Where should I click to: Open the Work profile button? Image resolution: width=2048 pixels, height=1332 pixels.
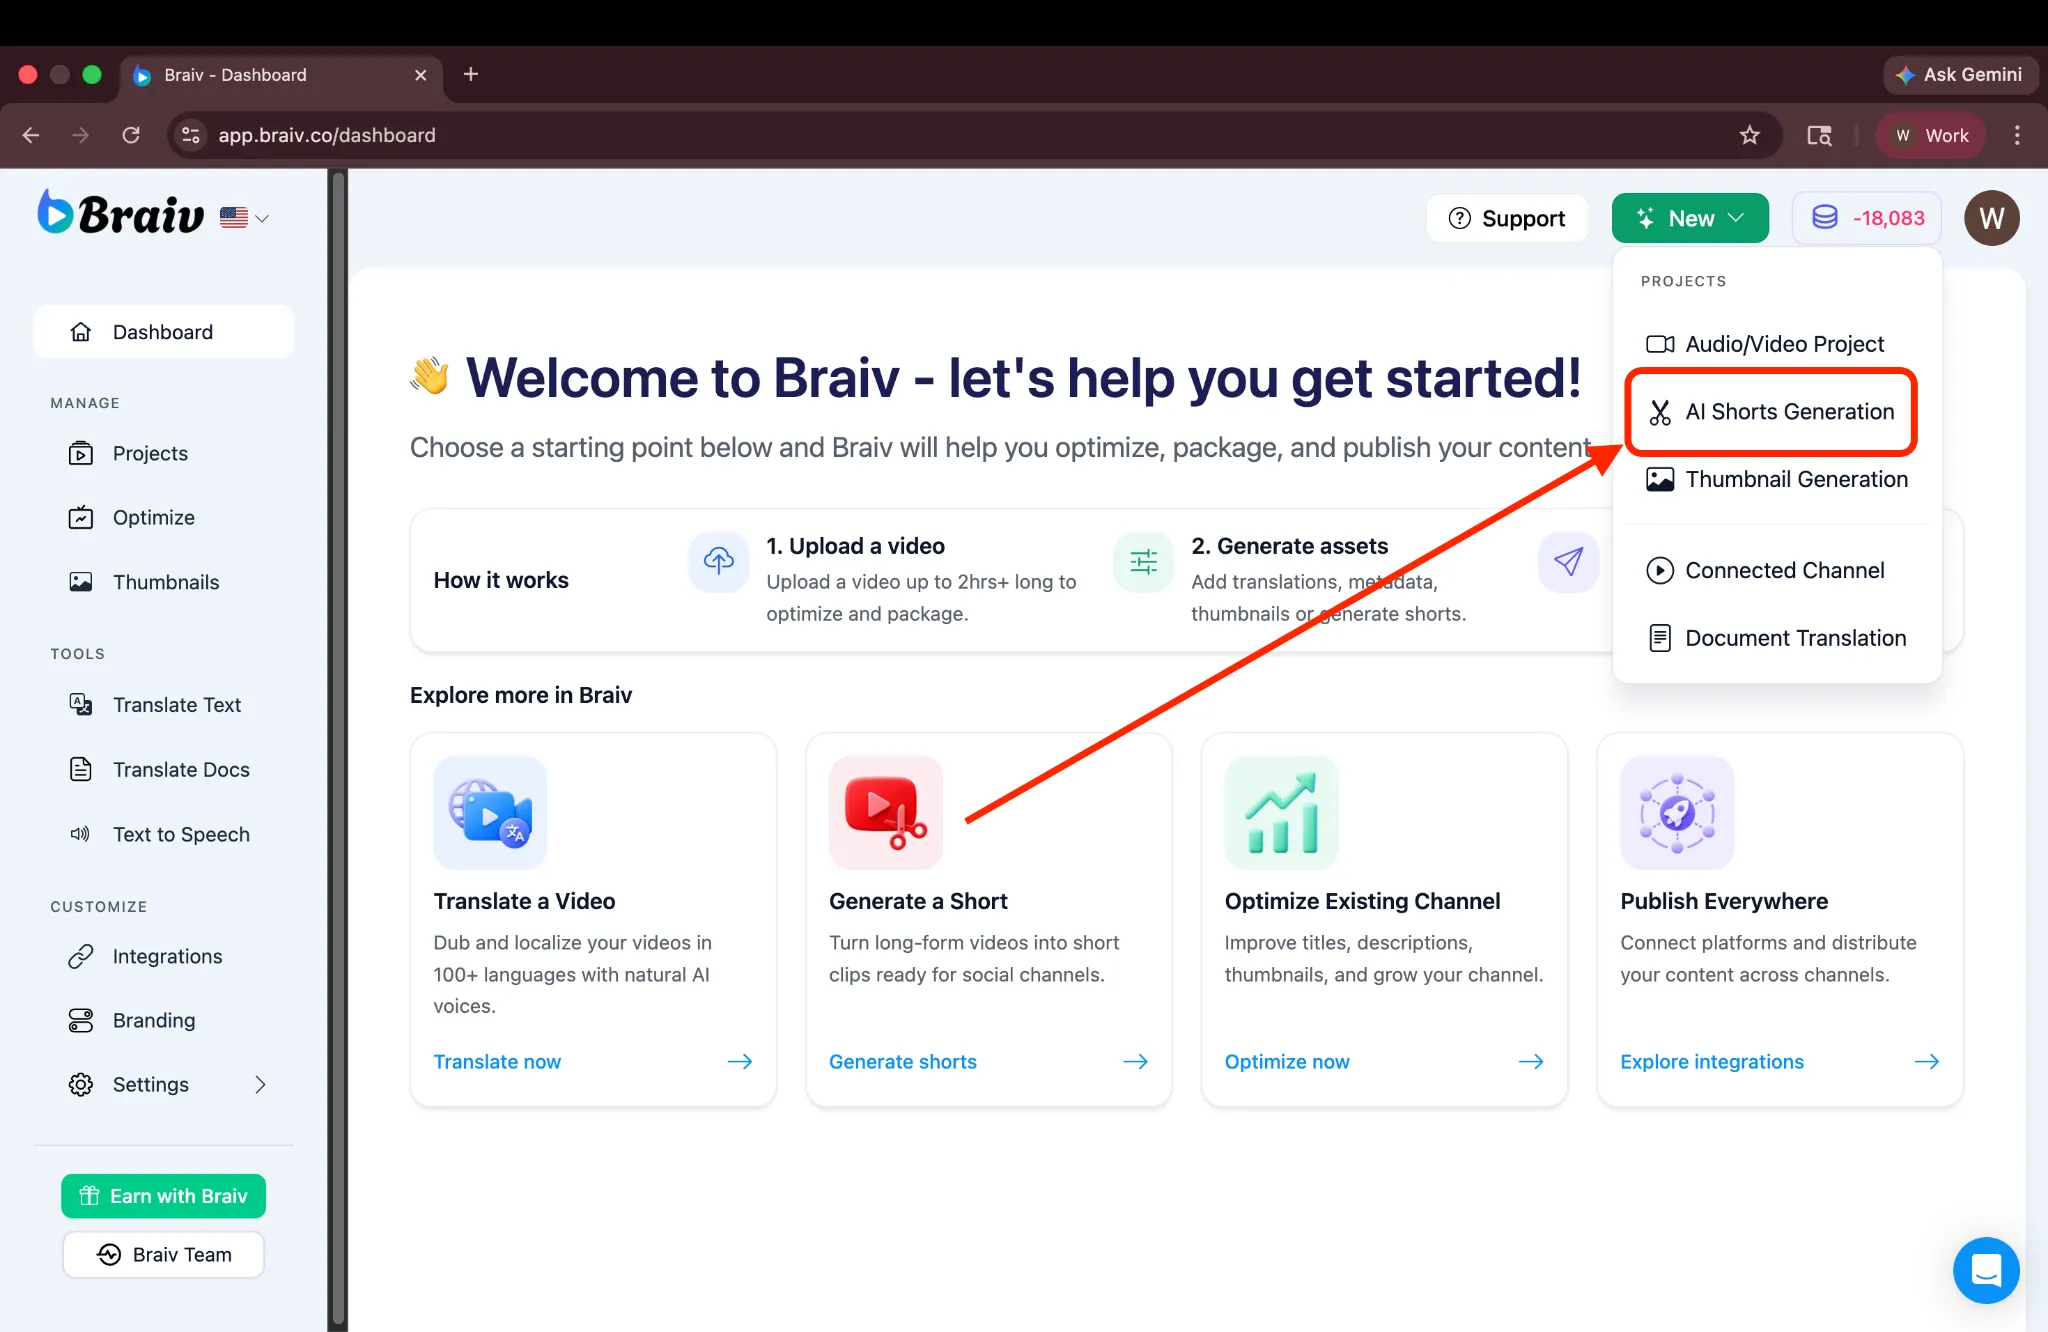pyautogui.click(x=1932, y=135)
